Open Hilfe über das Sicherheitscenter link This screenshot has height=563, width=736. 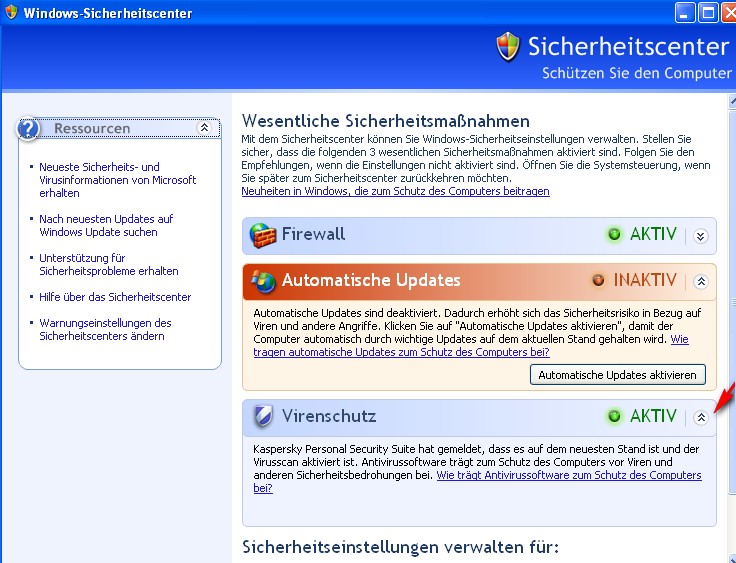115,297
